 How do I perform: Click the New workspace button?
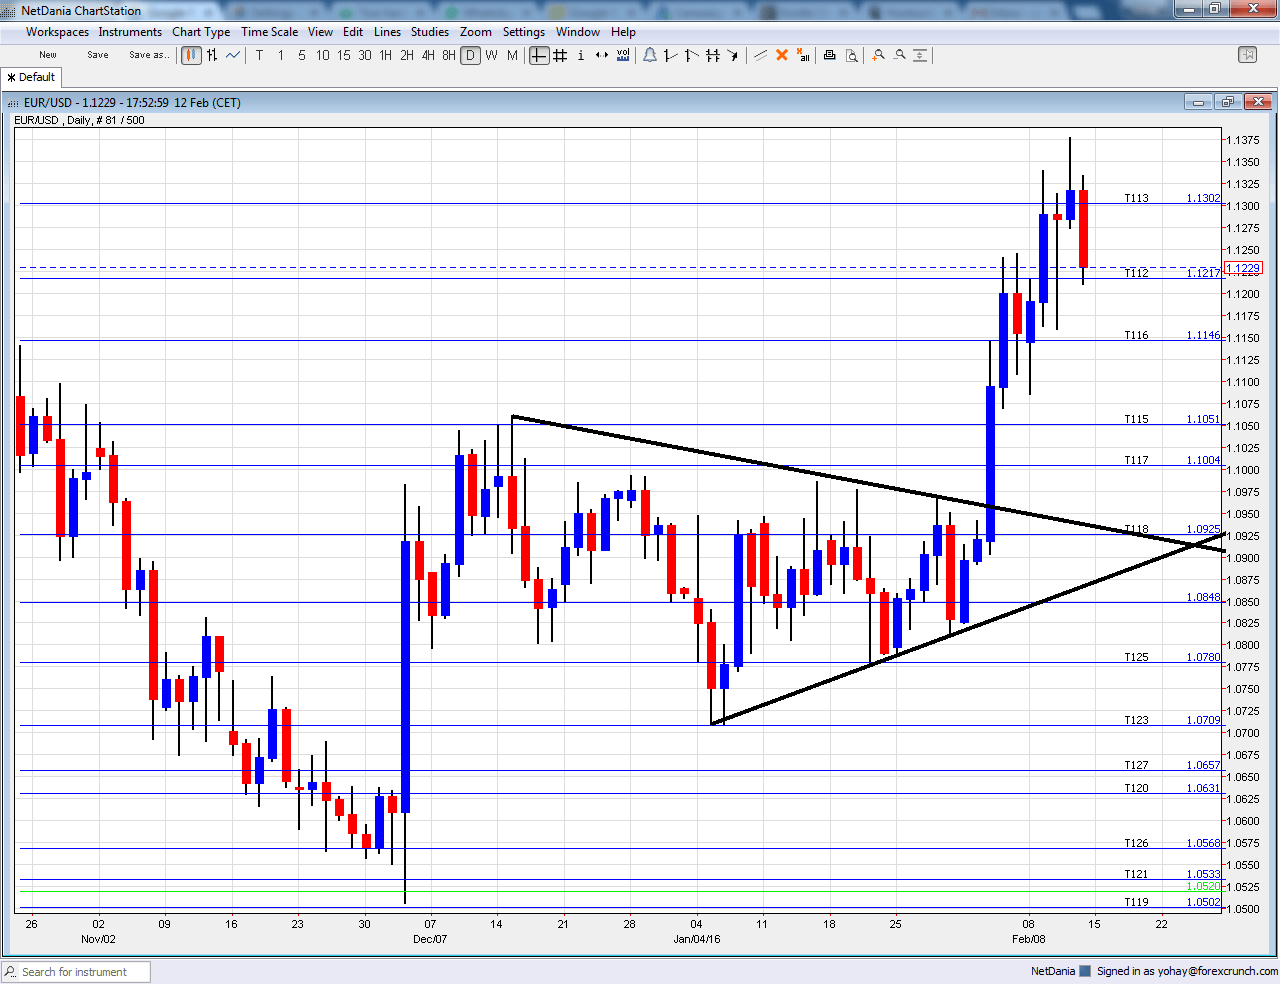point(48,55)
